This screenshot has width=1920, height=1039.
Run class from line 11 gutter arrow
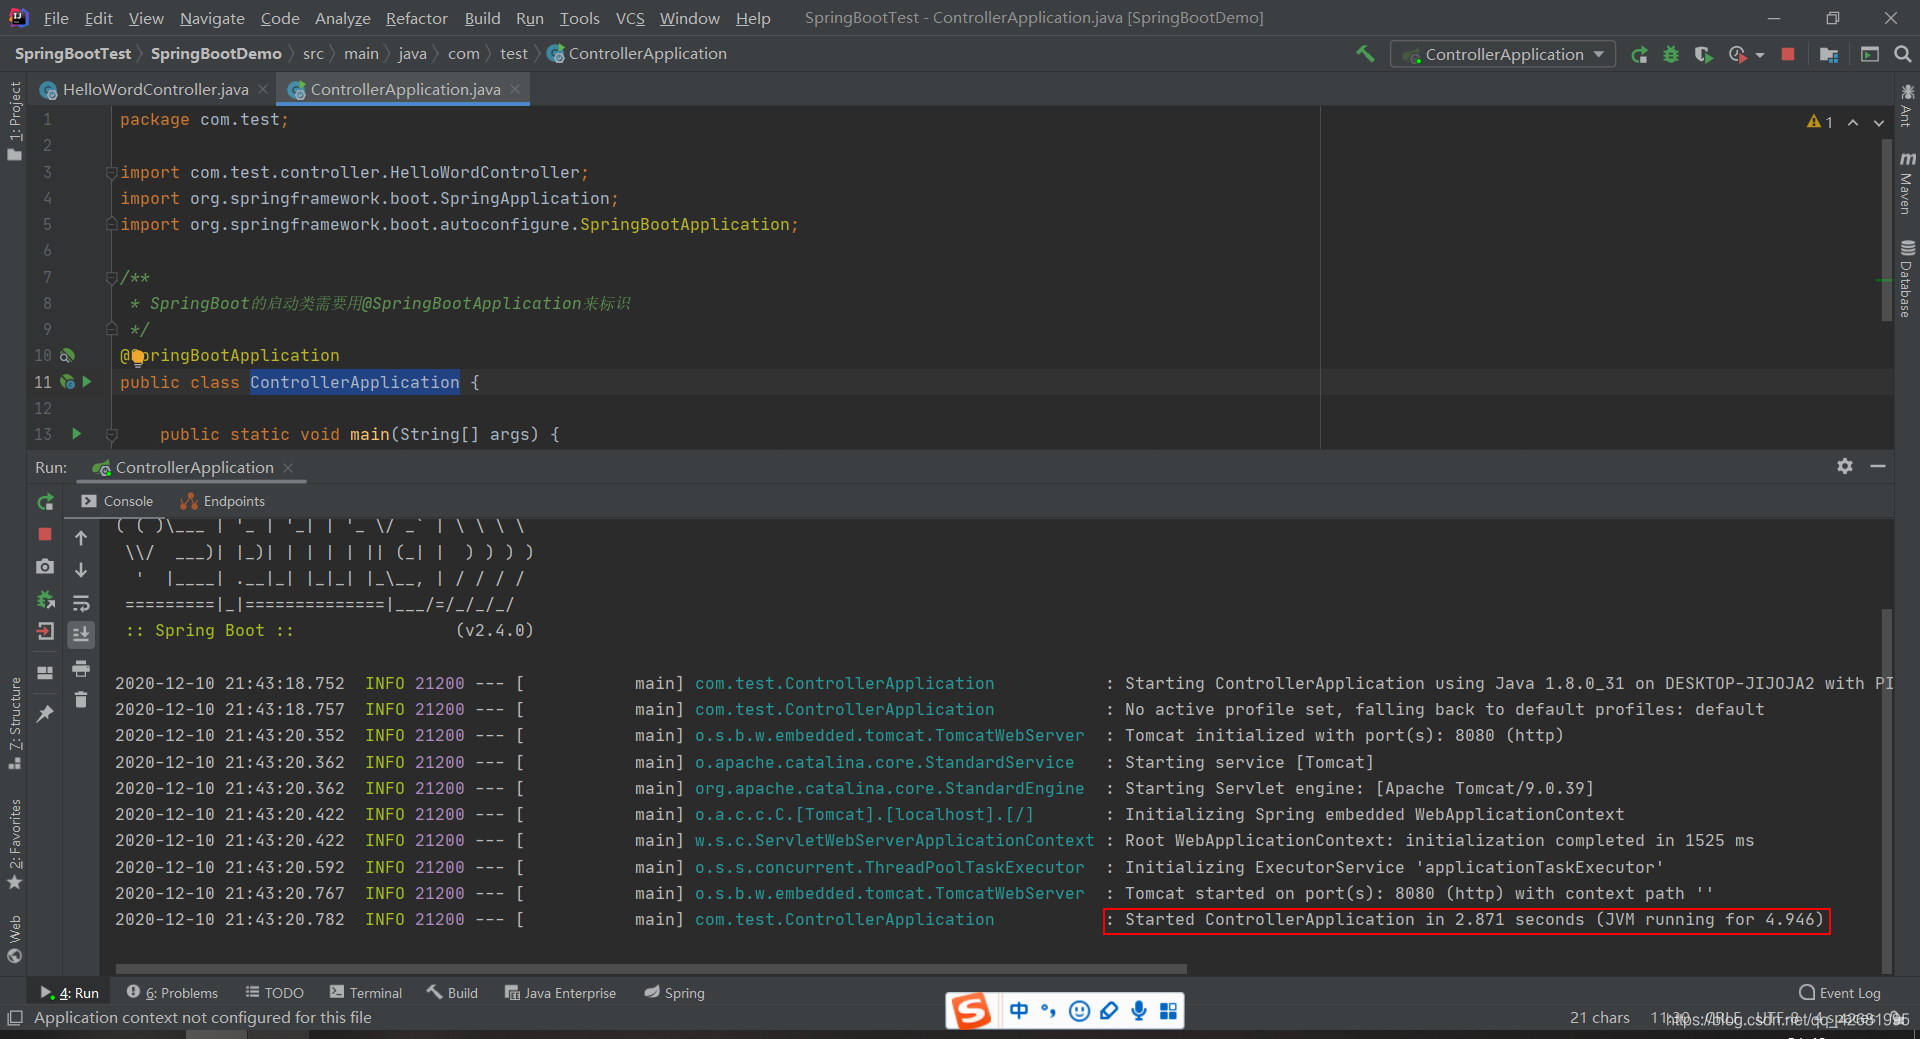coord(87,382)
